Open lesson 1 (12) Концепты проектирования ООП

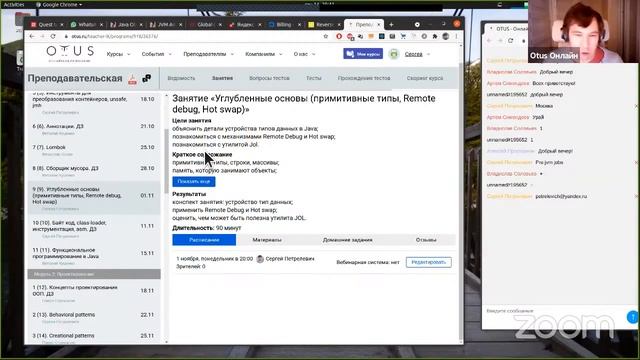tap(94, 293)
